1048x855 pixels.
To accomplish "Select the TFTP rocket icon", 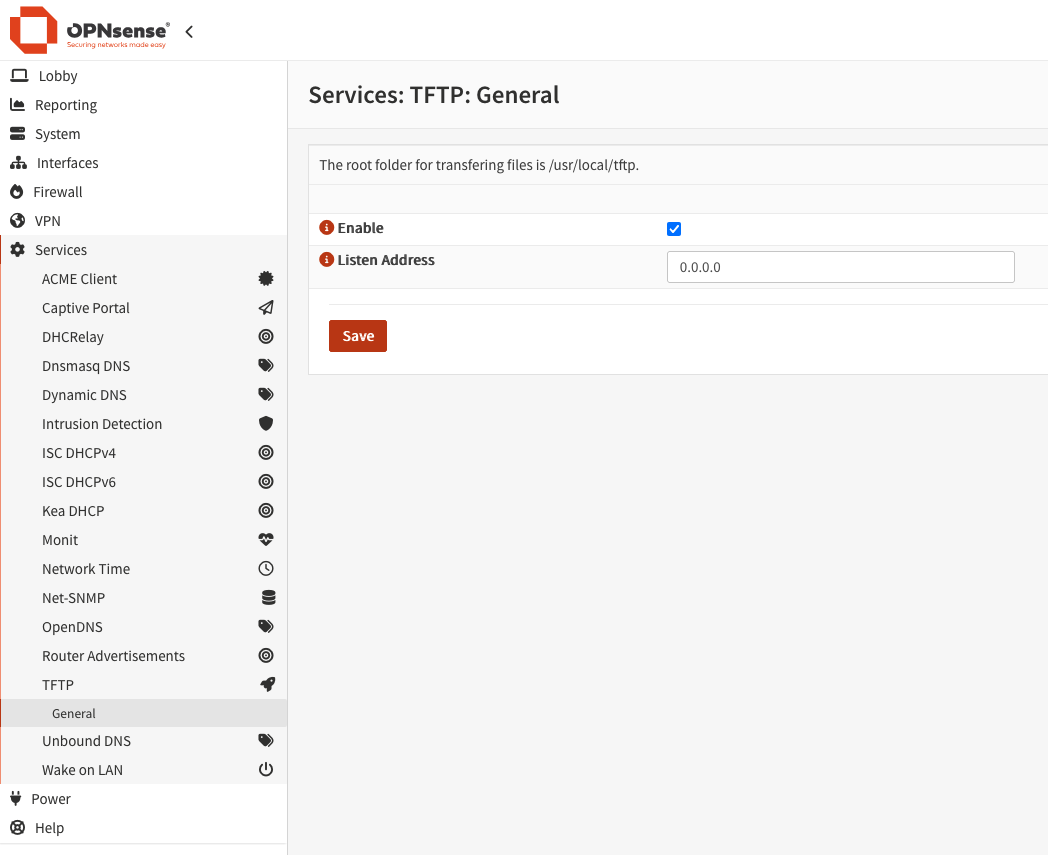I will click(265, 684).
